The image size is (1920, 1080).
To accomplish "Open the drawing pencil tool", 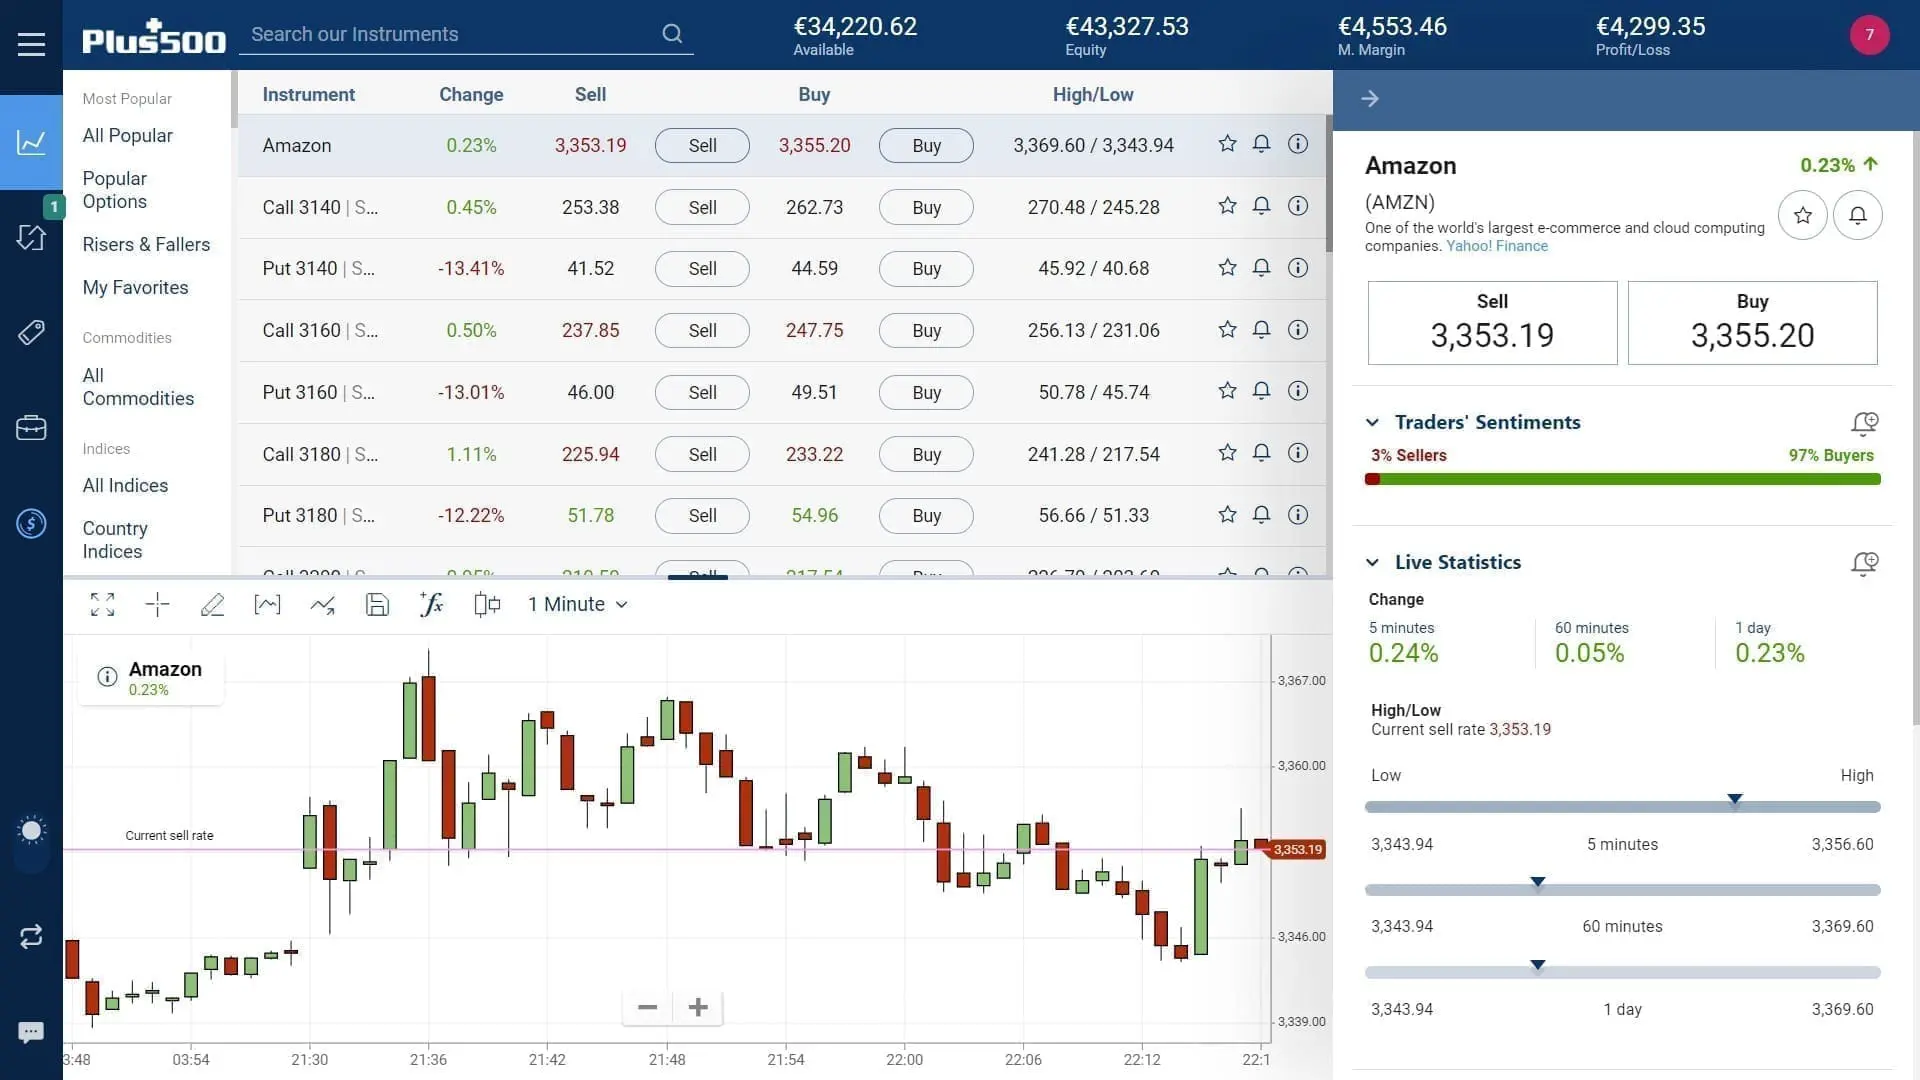I will point(213,605).
